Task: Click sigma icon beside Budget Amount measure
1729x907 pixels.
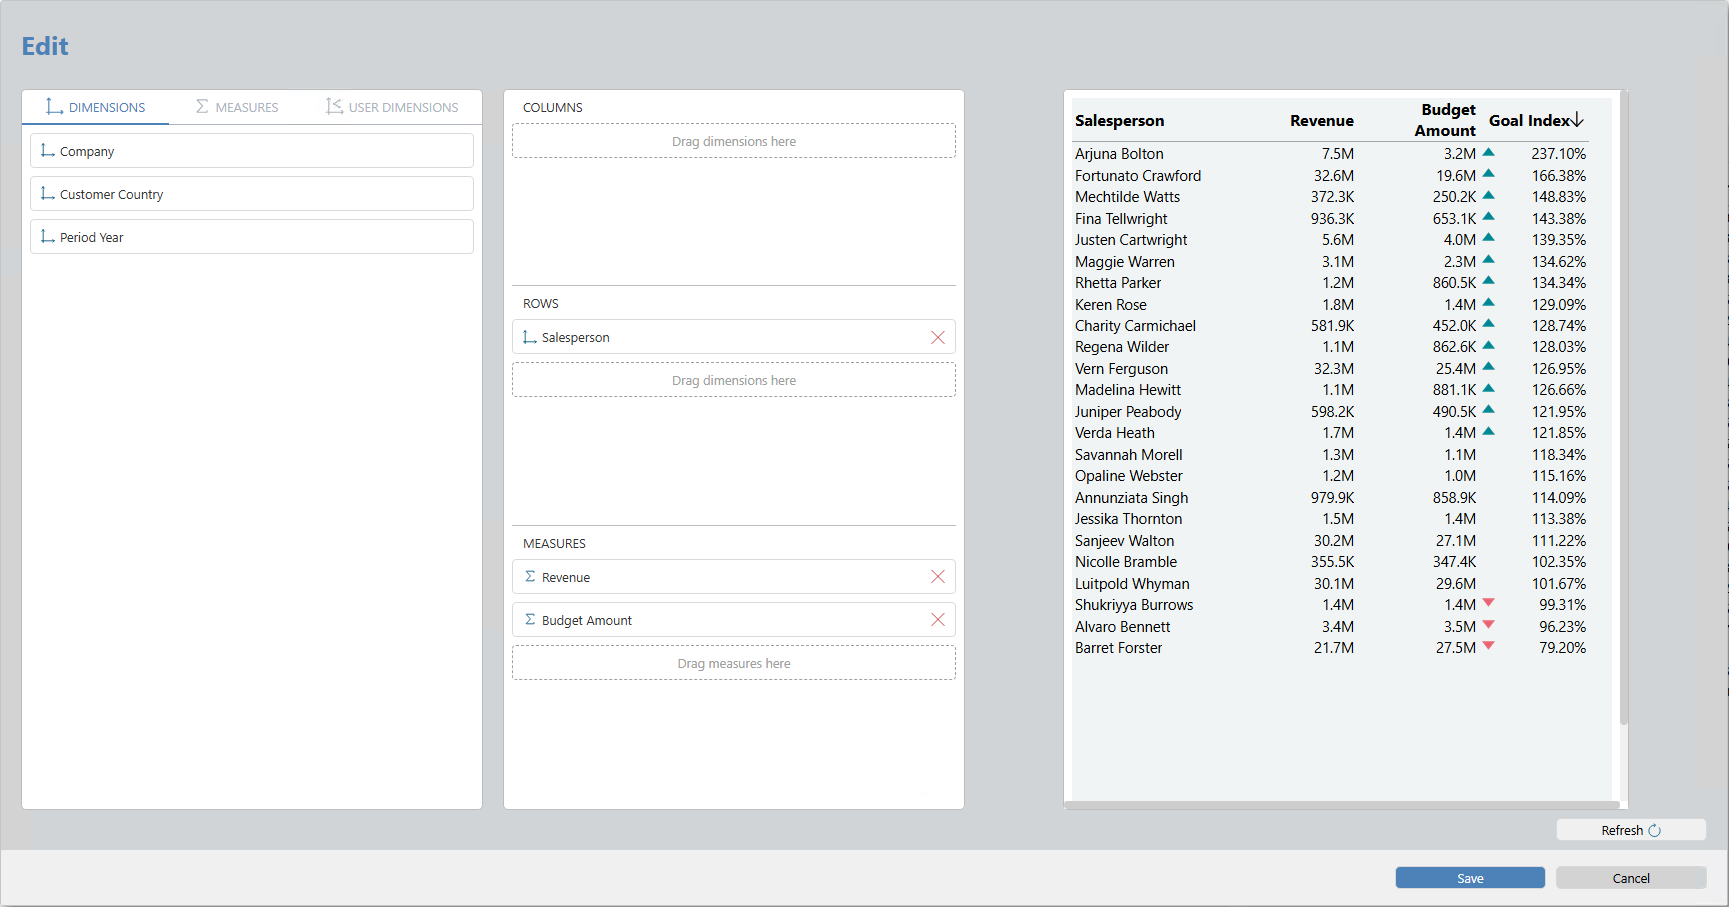Action: click(530, 620)
